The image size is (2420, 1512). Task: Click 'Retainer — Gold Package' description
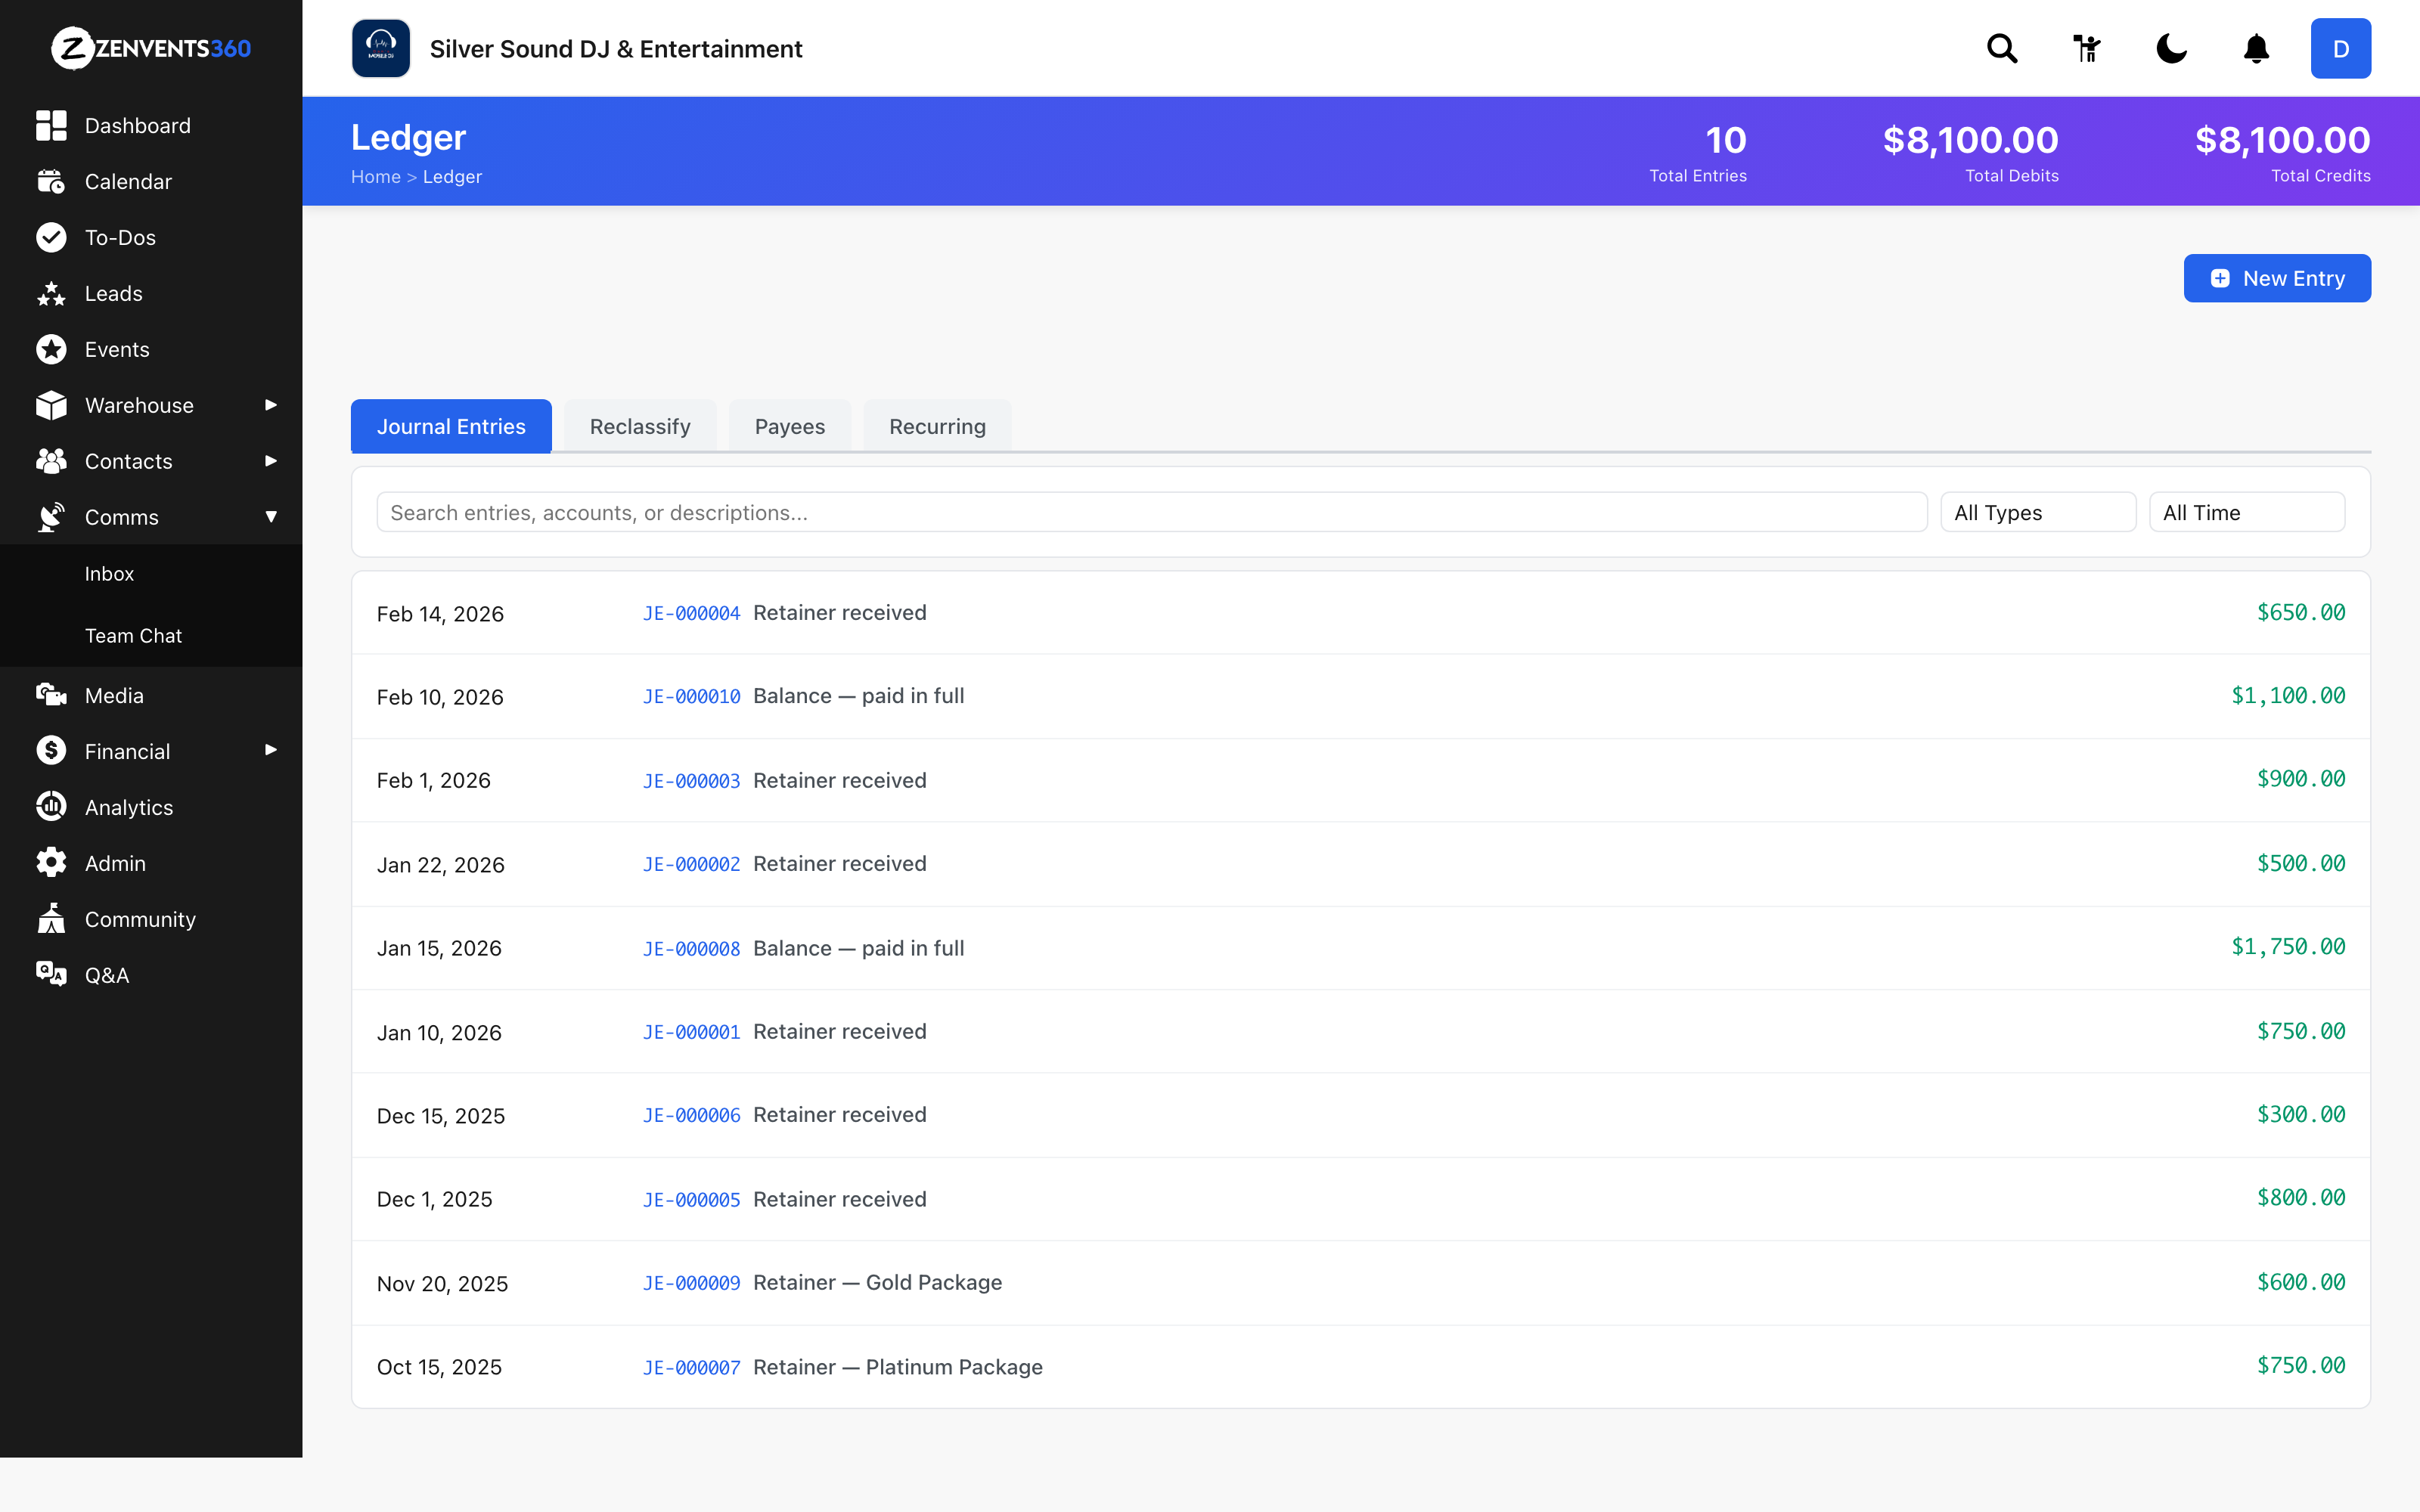coord(877,1282)
